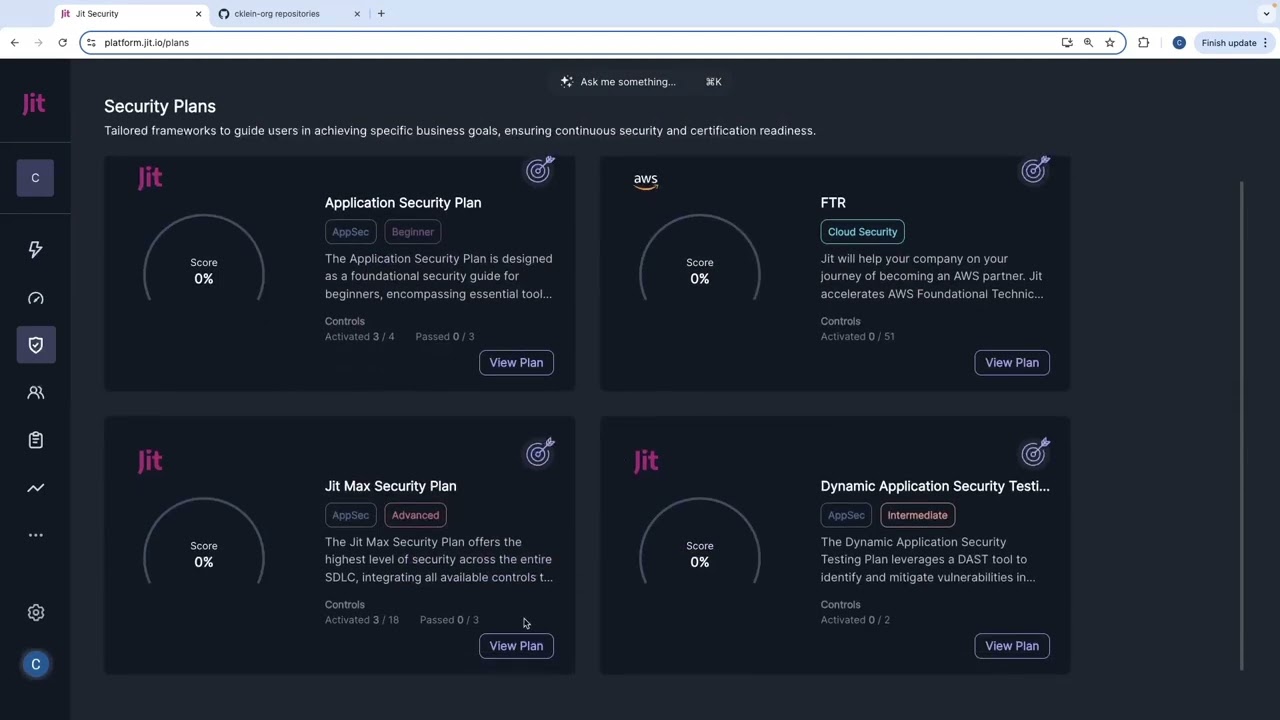The height and width of the screenshot is (720, 1280).
Task: Open the three-dots more sidebar menu
Action: pyautogui.click(x=35, y=535)
